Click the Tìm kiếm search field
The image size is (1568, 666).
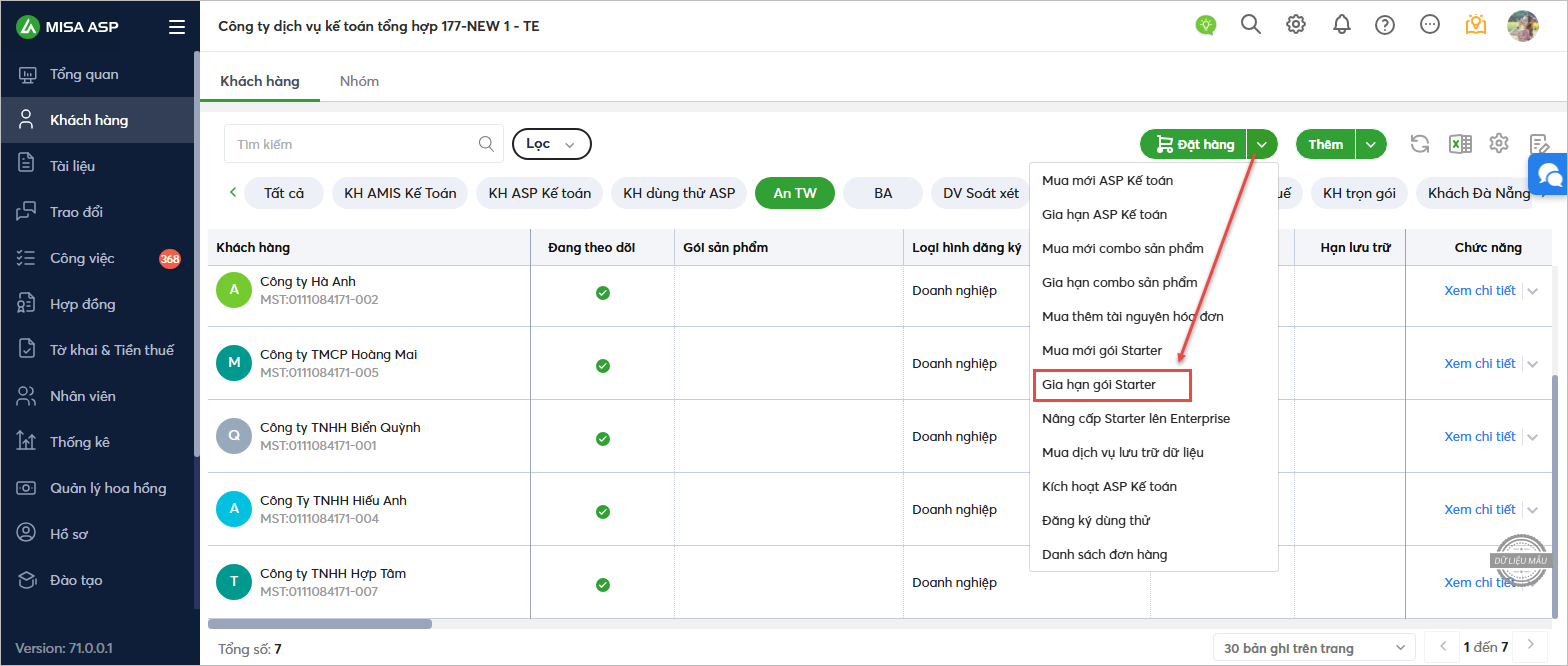point(364,144)
